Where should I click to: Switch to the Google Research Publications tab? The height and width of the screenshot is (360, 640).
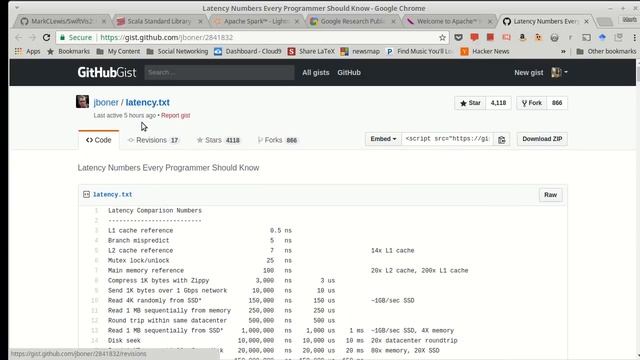353,21
